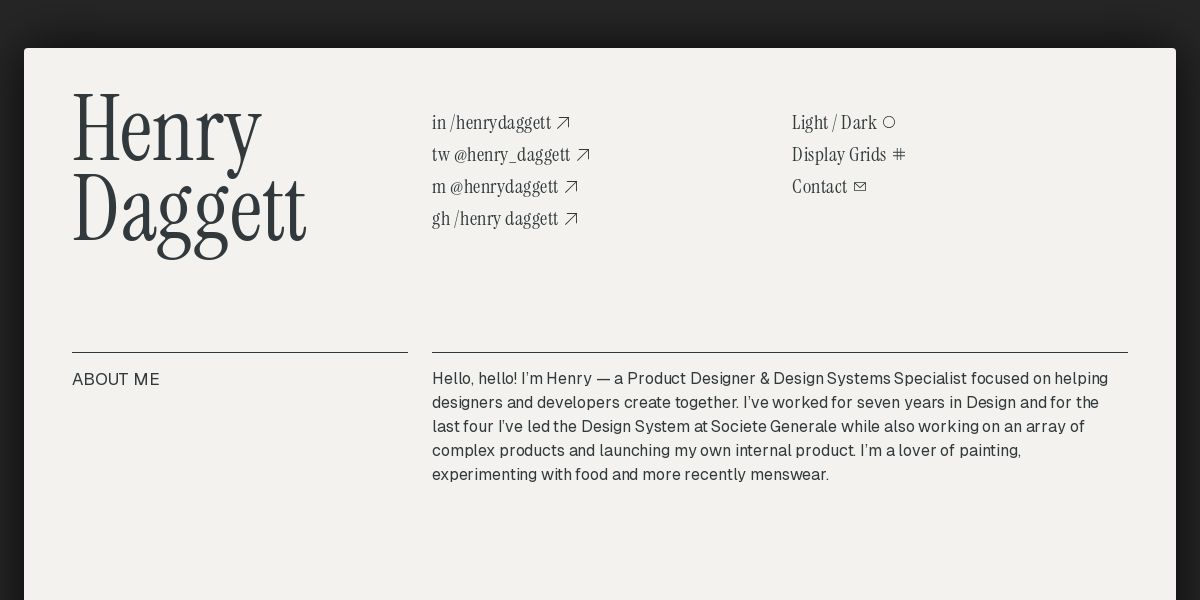
Task: Click the external arrow icon after m @henrydaggett
Action: click(571, 187)
